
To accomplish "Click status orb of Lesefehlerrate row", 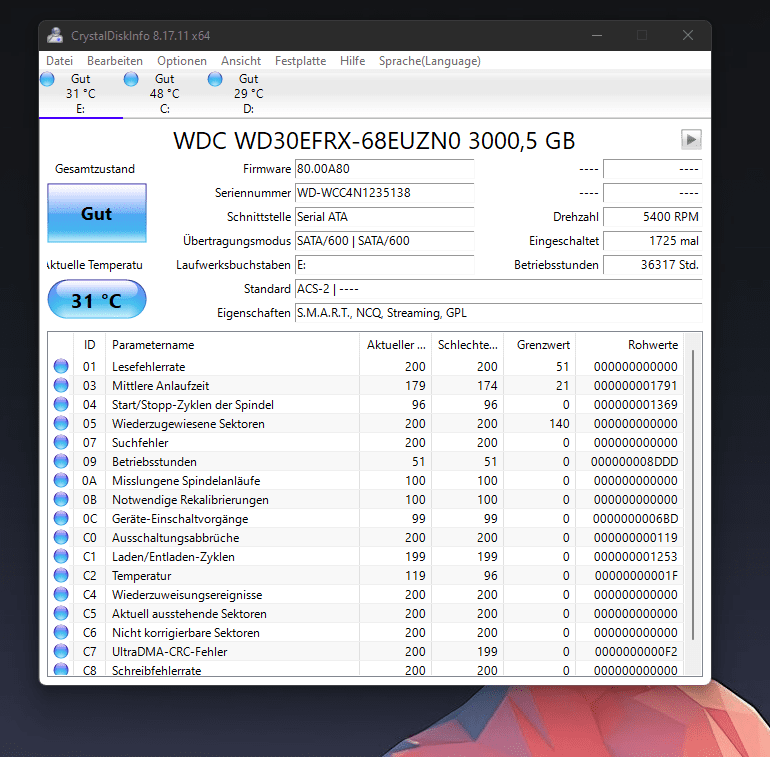I will [x=61, y=366].
